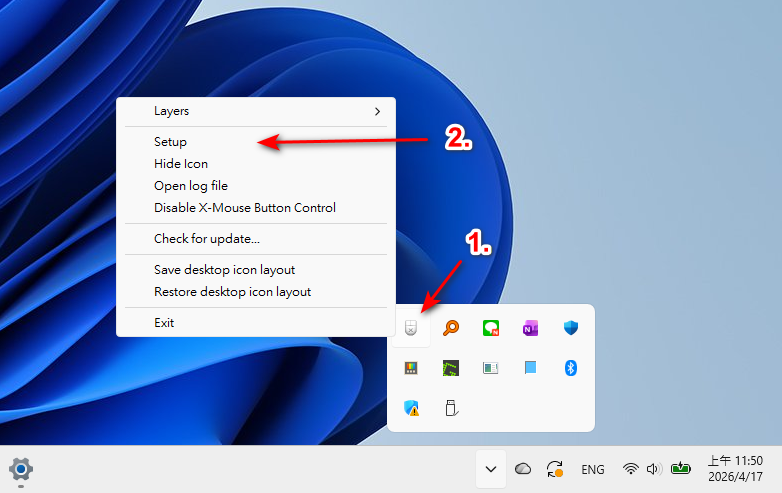Open the shield icon with yellow warning
Viewport: 782px width, 493px height.
click(410, 407)
